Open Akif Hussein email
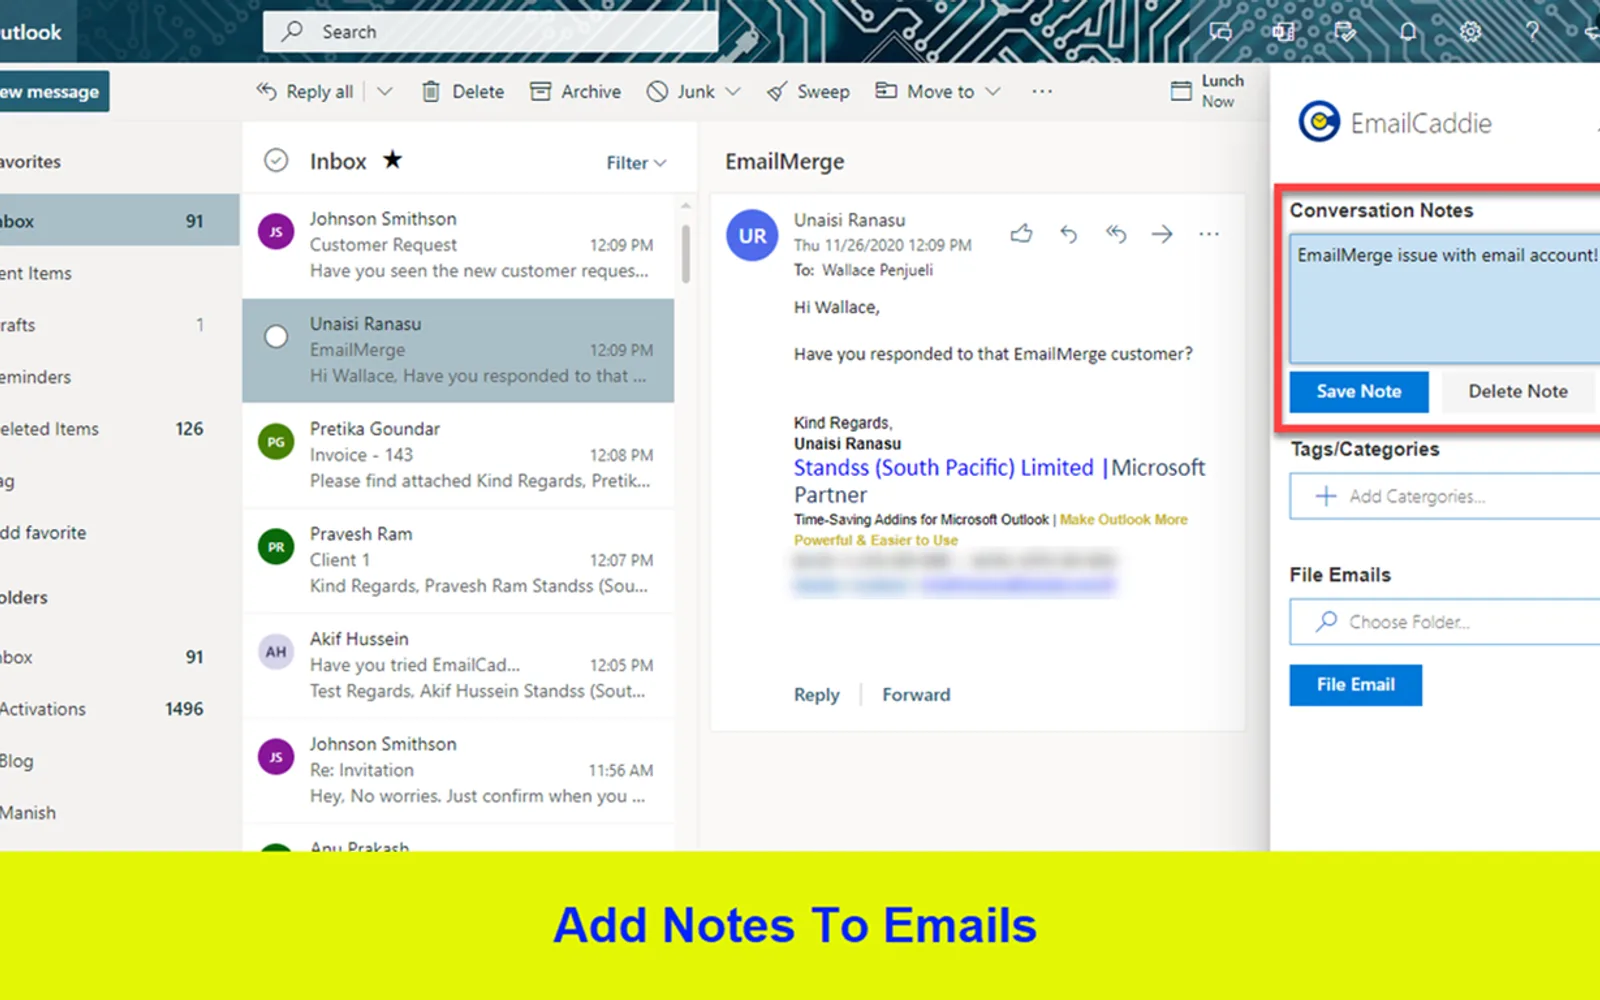Screen dimensions: 1600x1000 pyautogui.click(x=458, y=665)
